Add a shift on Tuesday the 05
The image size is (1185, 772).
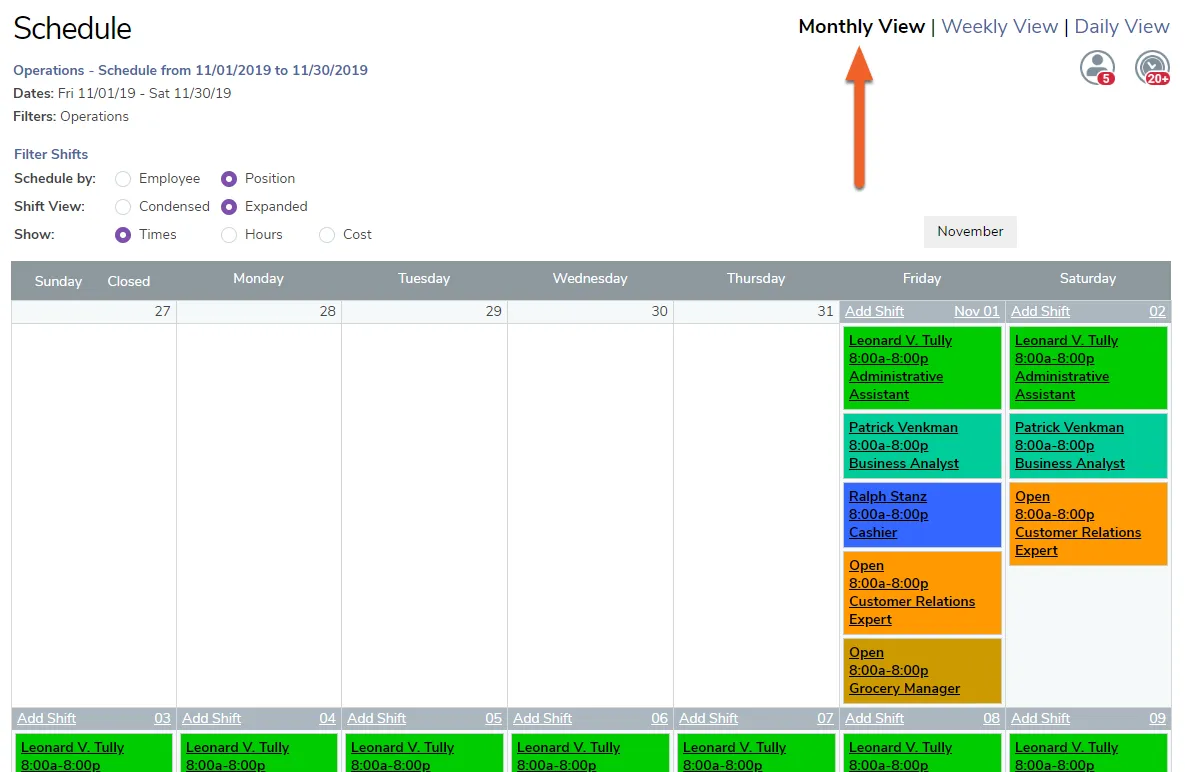(376, 718)
